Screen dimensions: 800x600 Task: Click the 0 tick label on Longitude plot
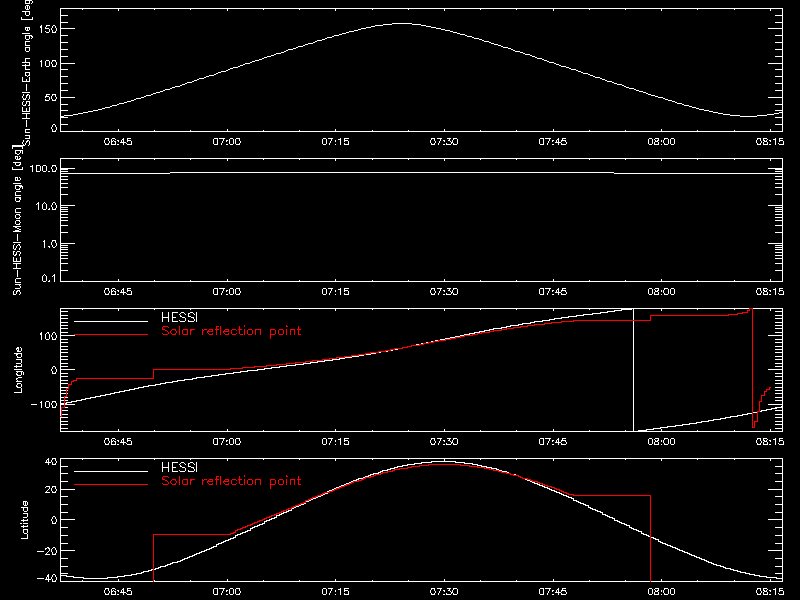click(x=54, y=370)
